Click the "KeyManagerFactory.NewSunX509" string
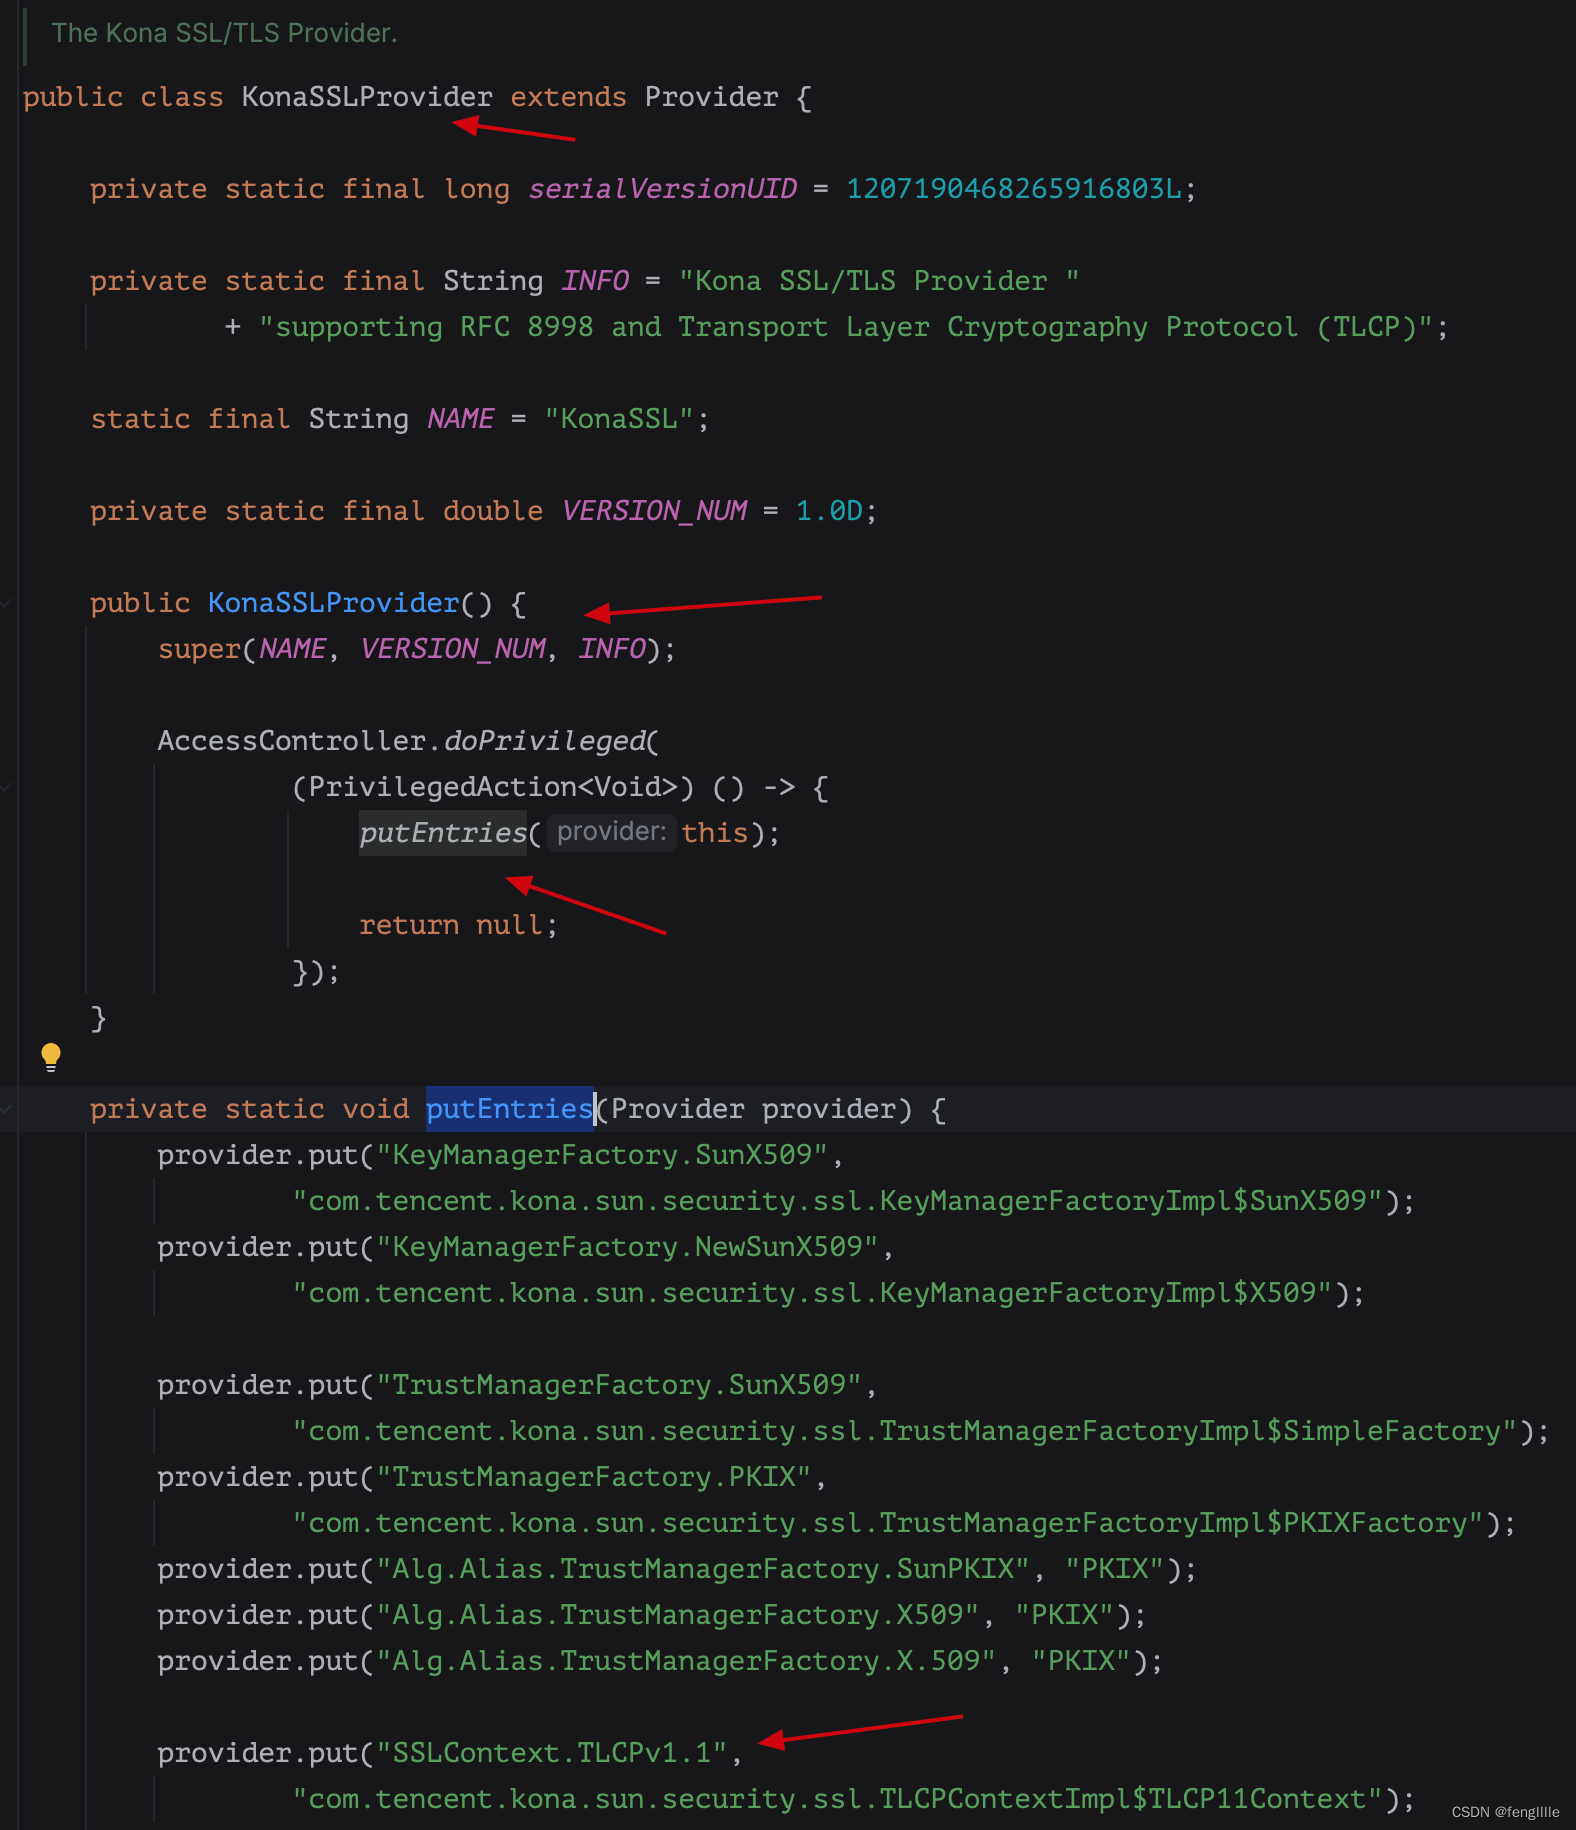1576x1830 pixels. tap(626, 1247)
